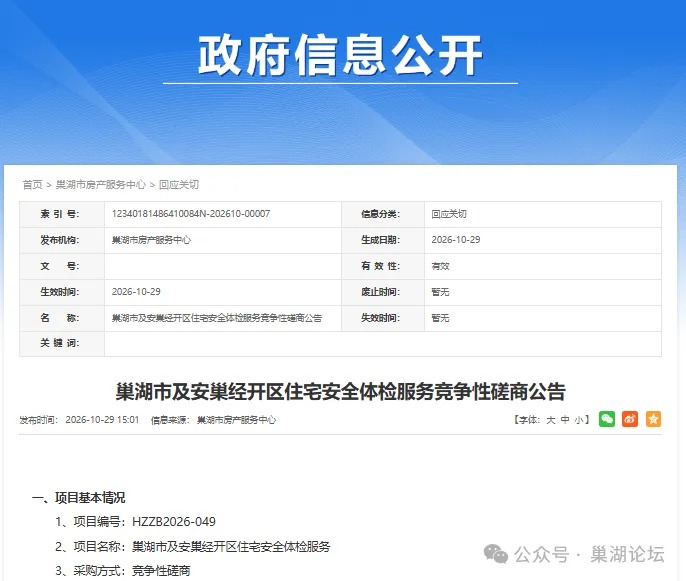
Task: Click the 生效时间 label
Action: [x=60, y=292]
